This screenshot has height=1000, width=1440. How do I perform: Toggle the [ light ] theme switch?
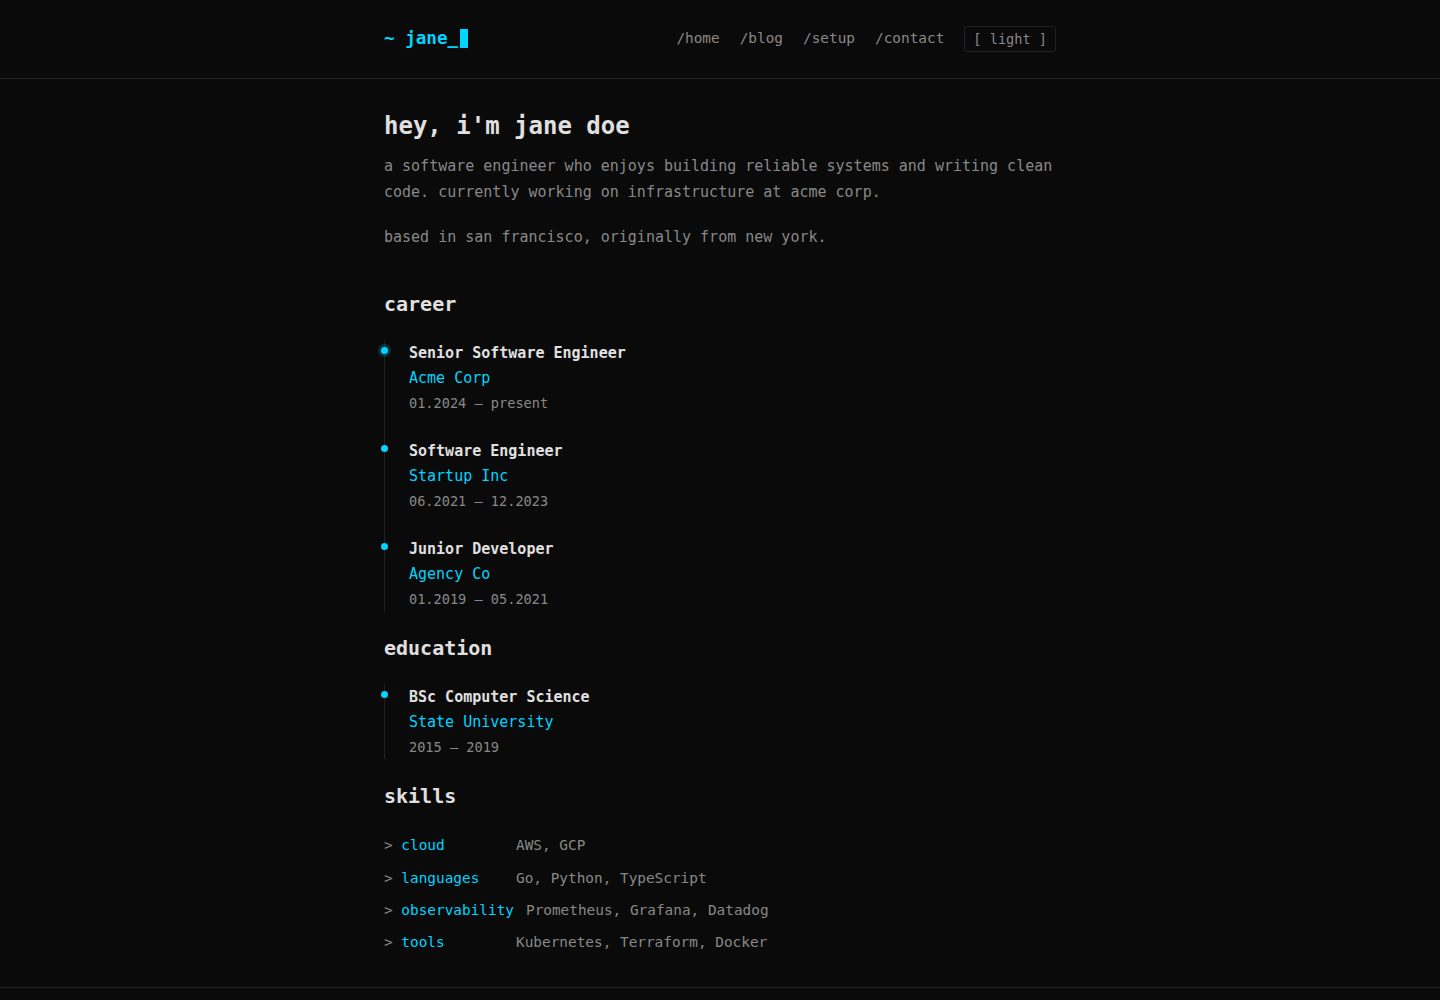coord(1010,39)
